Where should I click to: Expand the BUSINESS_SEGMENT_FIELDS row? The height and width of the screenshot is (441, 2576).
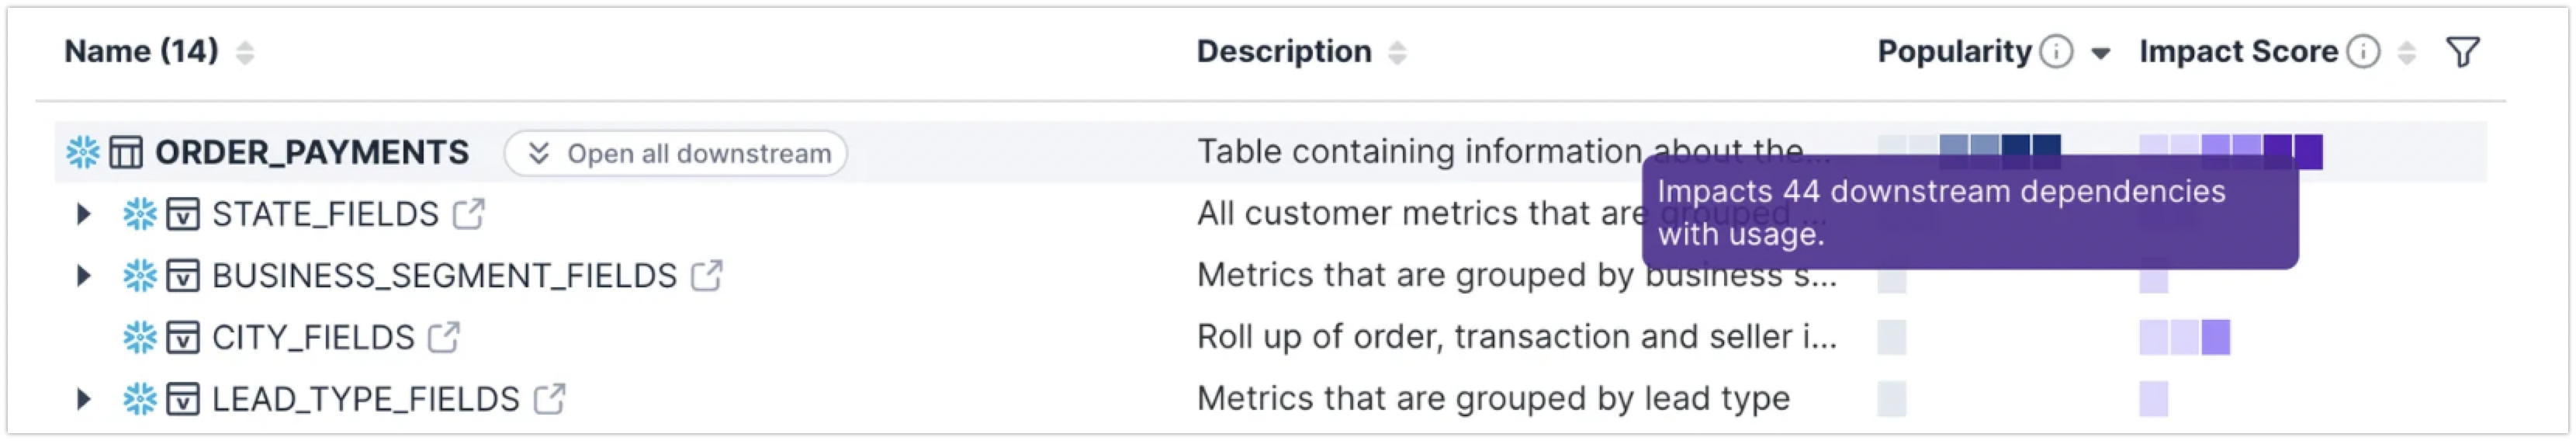pos(84,276)
